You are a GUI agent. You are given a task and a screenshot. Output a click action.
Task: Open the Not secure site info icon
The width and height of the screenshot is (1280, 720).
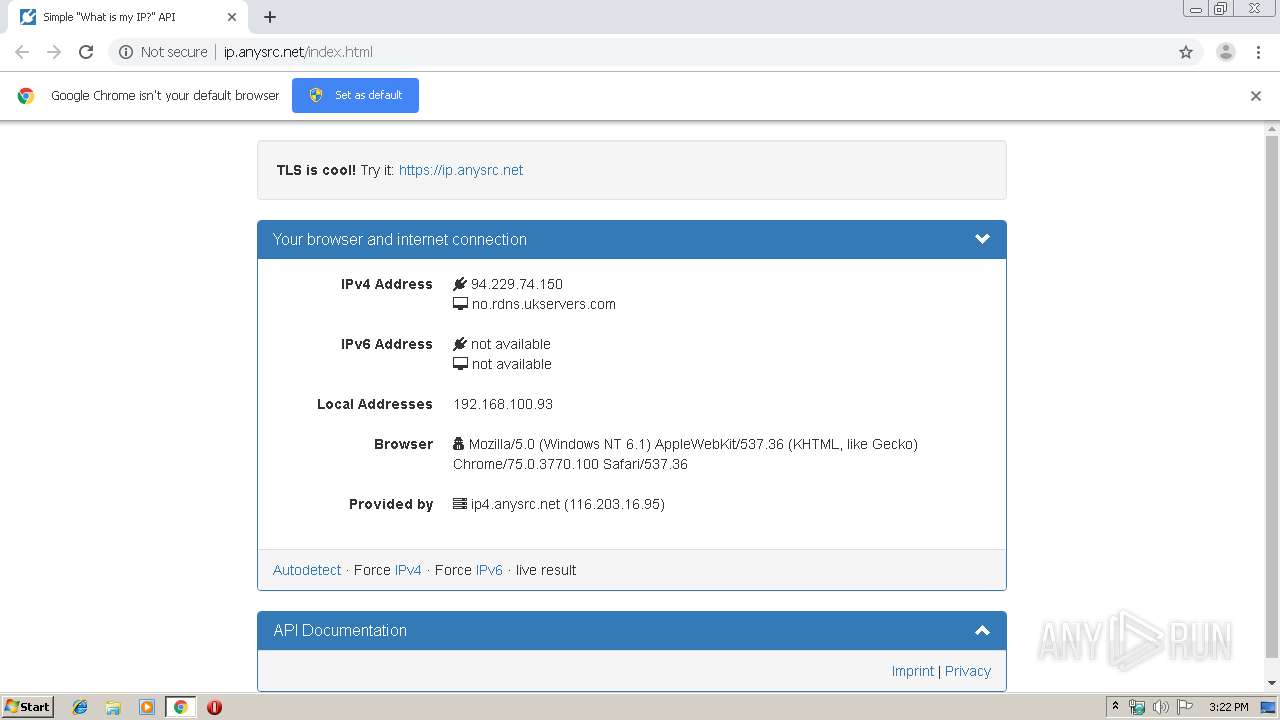click(x=126, y=52)
